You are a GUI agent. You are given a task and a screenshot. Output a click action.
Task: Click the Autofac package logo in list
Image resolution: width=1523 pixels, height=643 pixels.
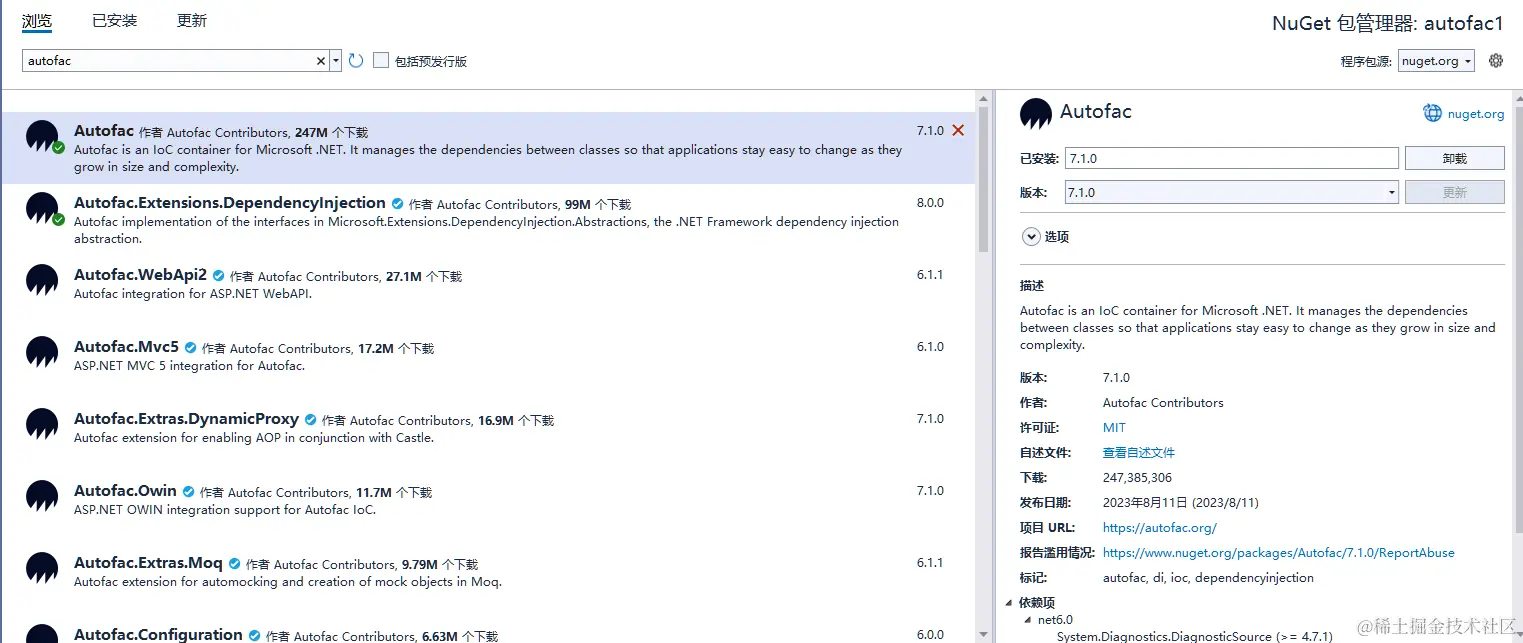tap(42, 136)
